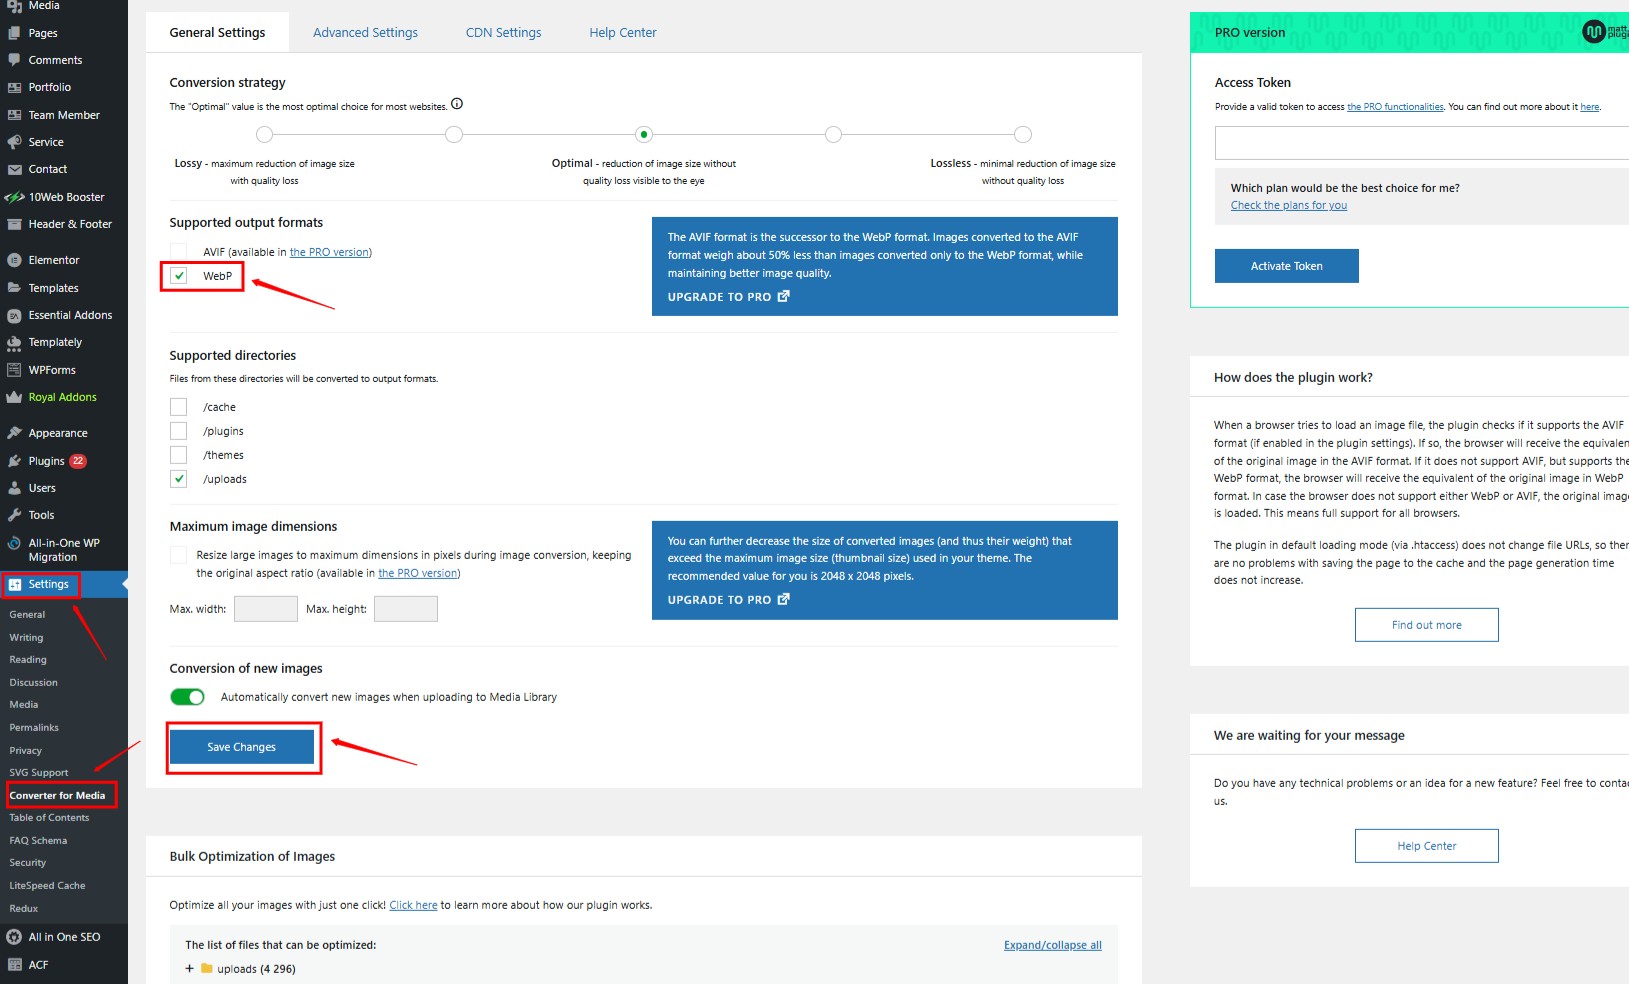Click the Comments bubble icon
The width and height of the screenshot is (1629, 984).
[14, 60]
